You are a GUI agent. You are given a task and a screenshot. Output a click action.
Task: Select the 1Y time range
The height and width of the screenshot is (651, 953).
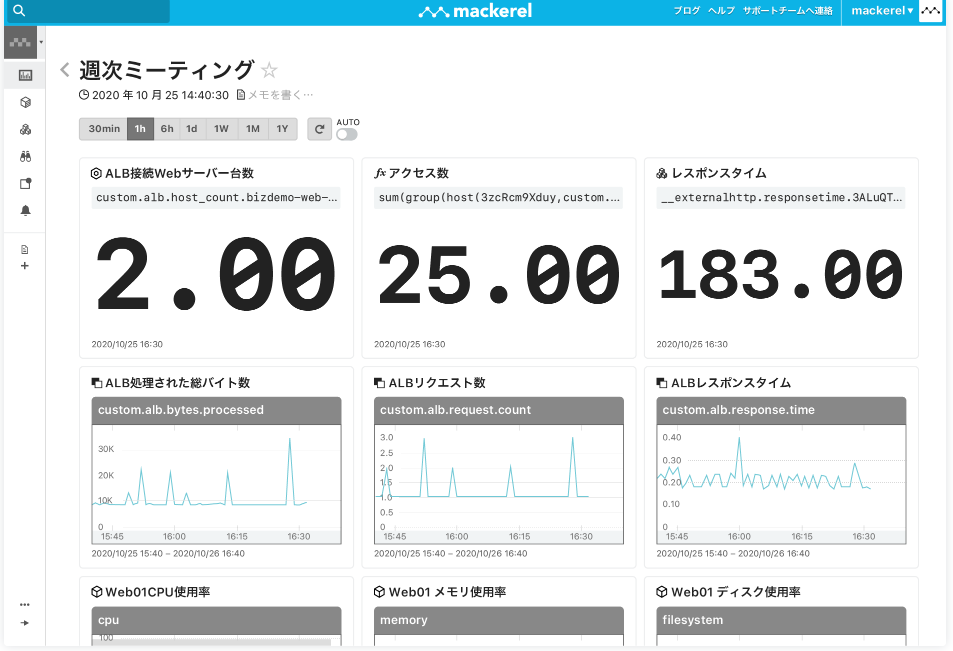(283, 129)
